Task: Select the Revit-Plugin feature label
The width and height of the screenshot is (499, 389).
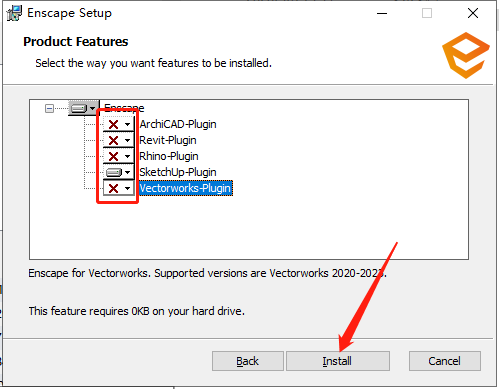Action: click(x=168, y=140)
